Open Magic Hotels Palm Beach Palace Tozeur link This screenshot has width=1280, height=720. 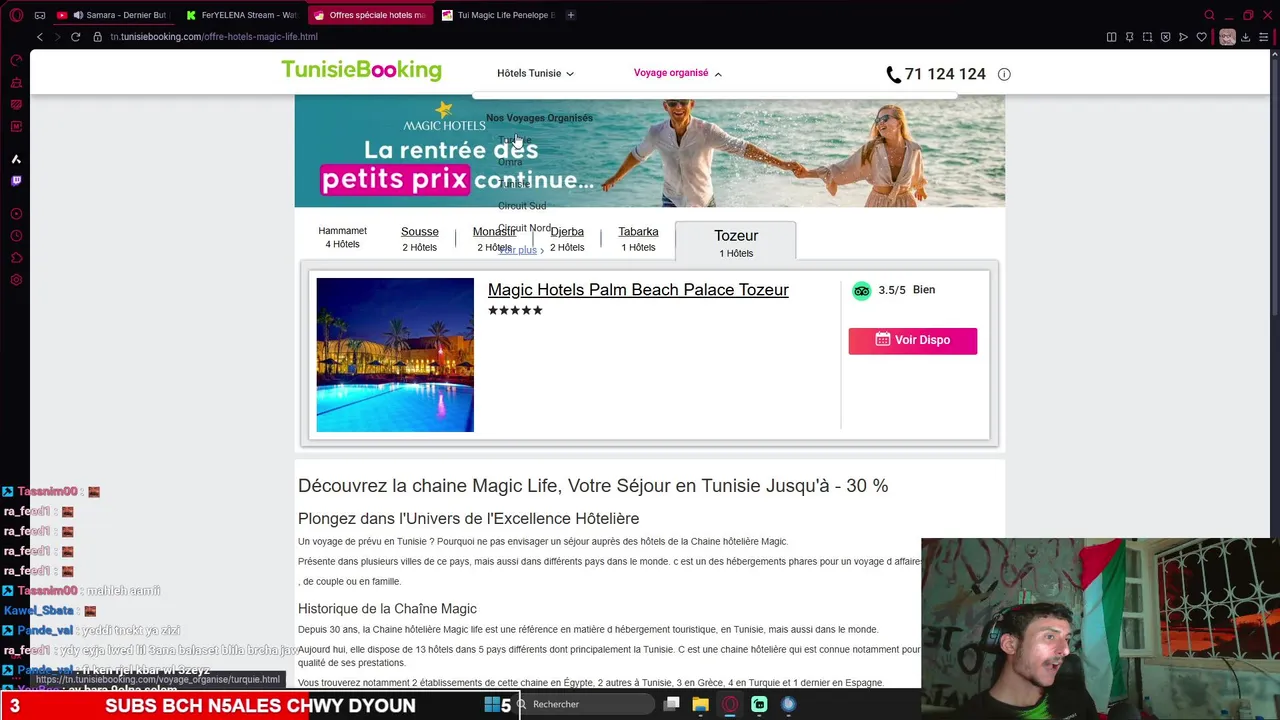coord(638,290)
